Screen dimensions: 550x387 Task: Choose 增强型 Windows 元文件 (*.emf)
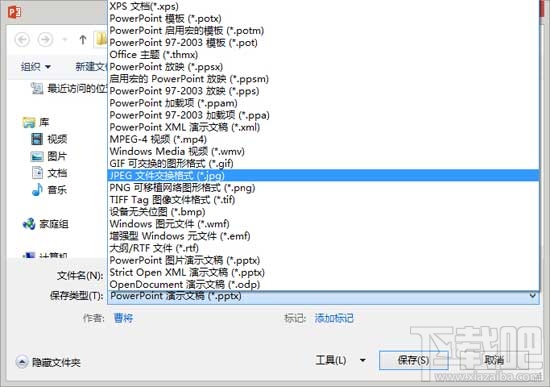coord(323,236)
